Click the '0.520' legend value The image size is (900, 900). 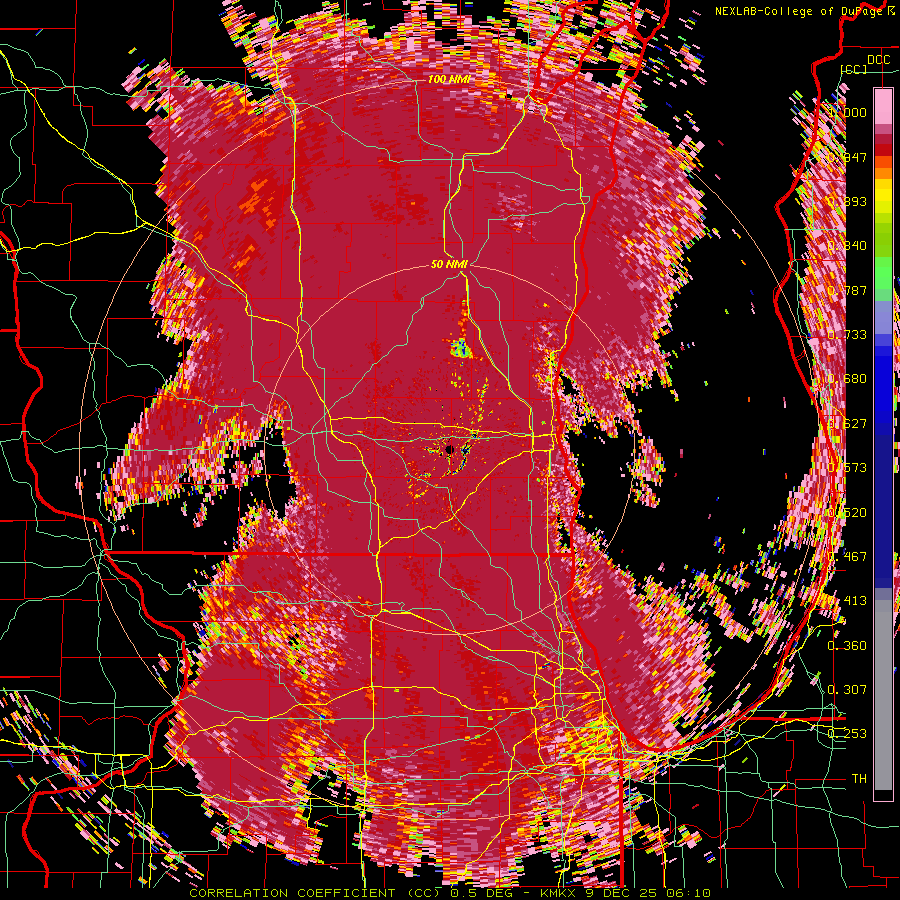pyautogui.click(x=847, y=512)
